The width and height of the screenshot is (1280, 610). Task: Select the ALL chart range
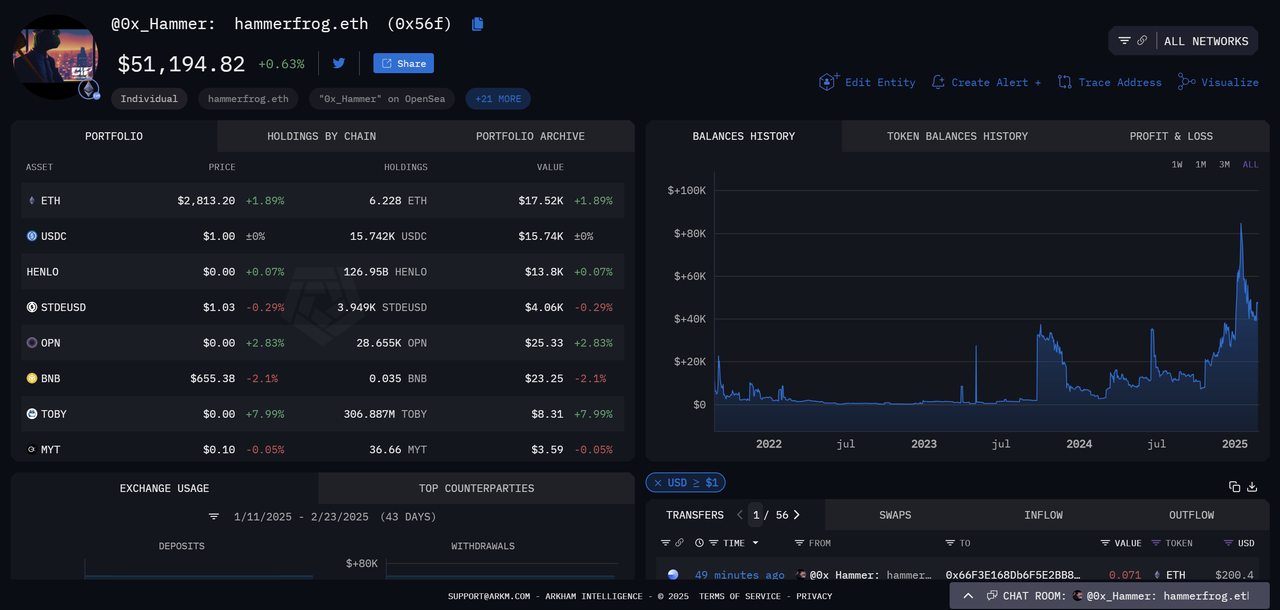coord(1251,164)
